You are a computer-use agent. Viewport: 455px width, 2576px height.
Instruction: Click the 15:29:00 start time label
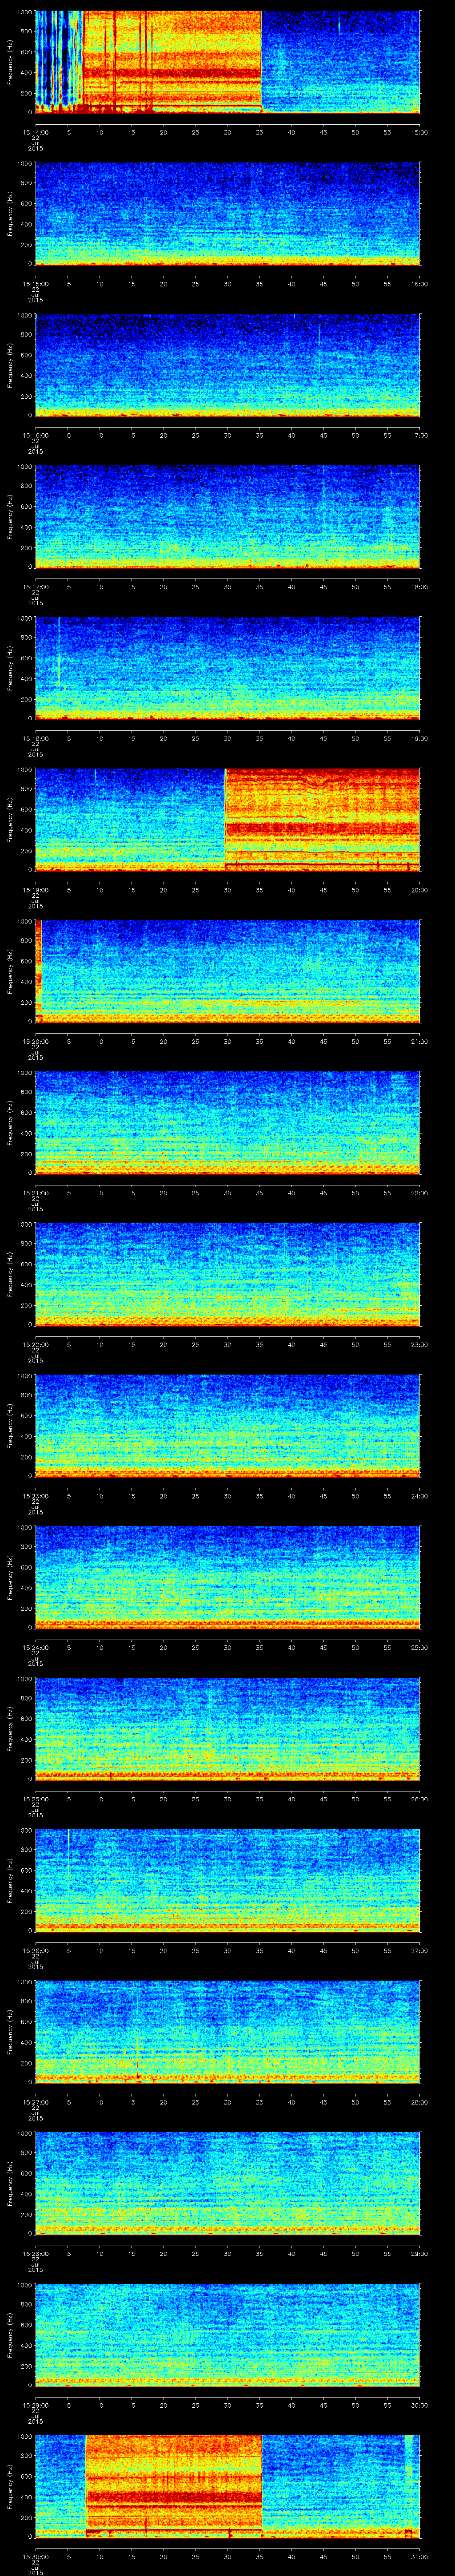[x=35, y=2405]
